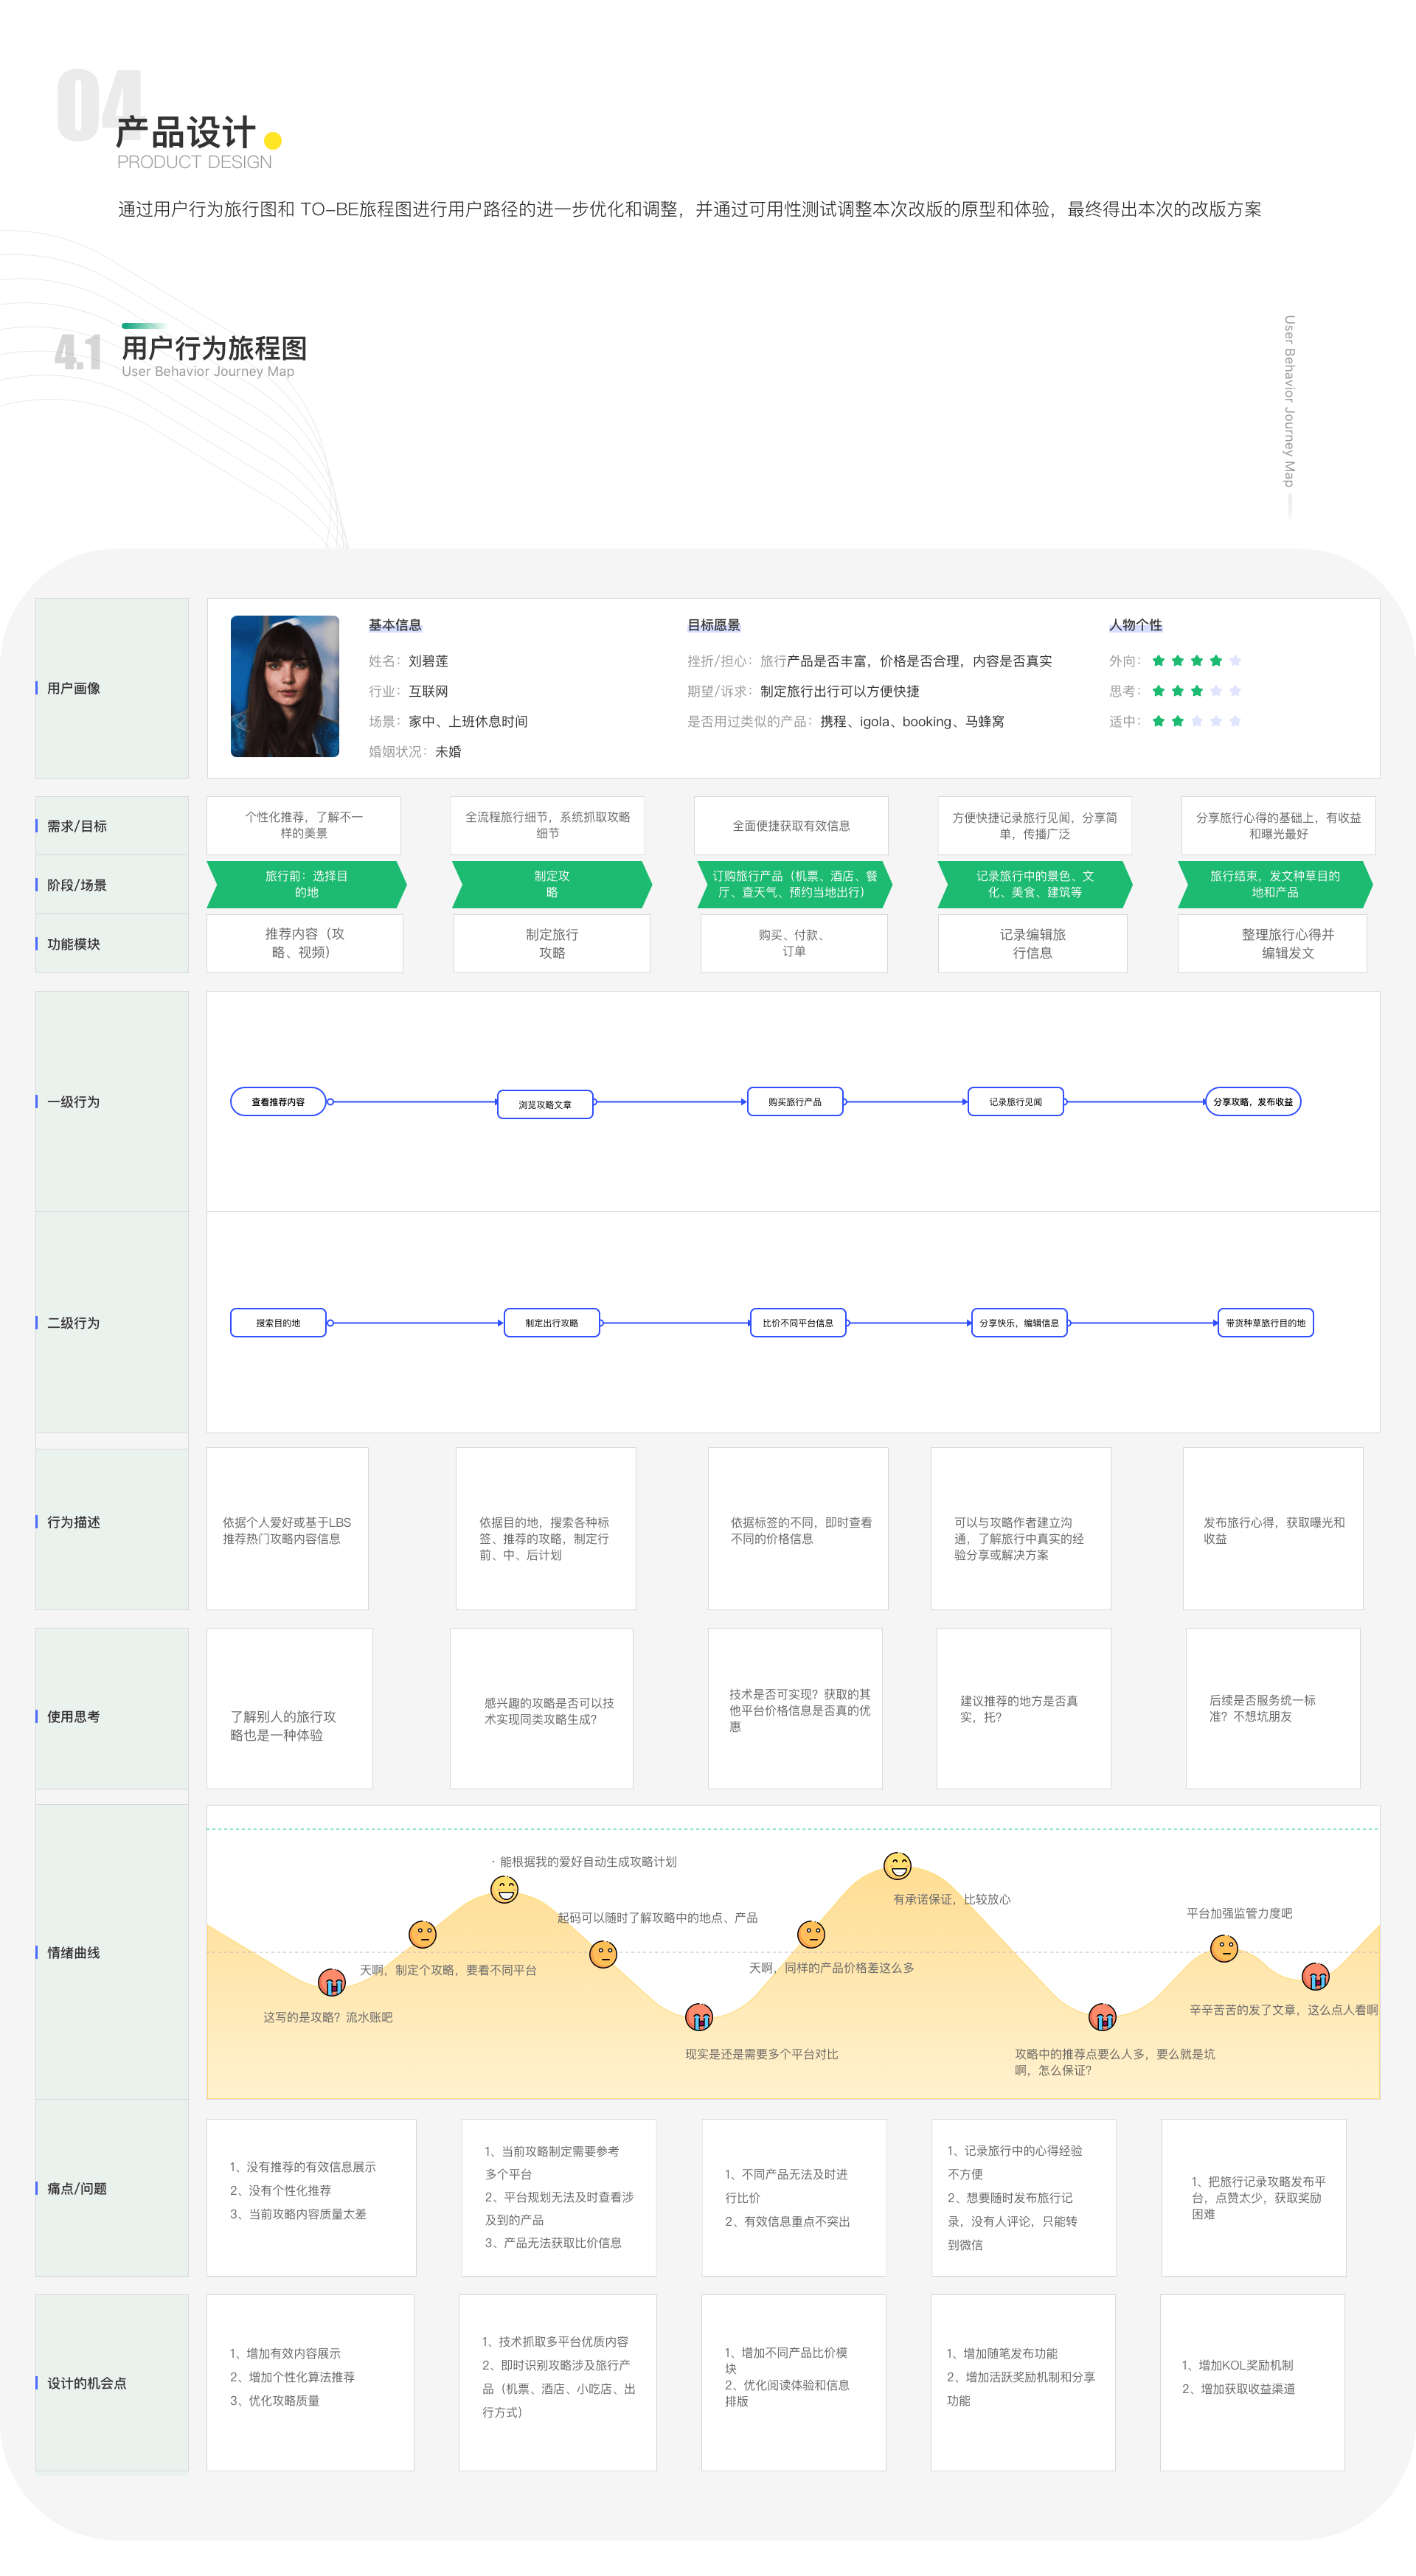The height and width of the screenshot is (2576, 1416).
Task: Click the "人物个性" heading in persona
Action: 1136,625
